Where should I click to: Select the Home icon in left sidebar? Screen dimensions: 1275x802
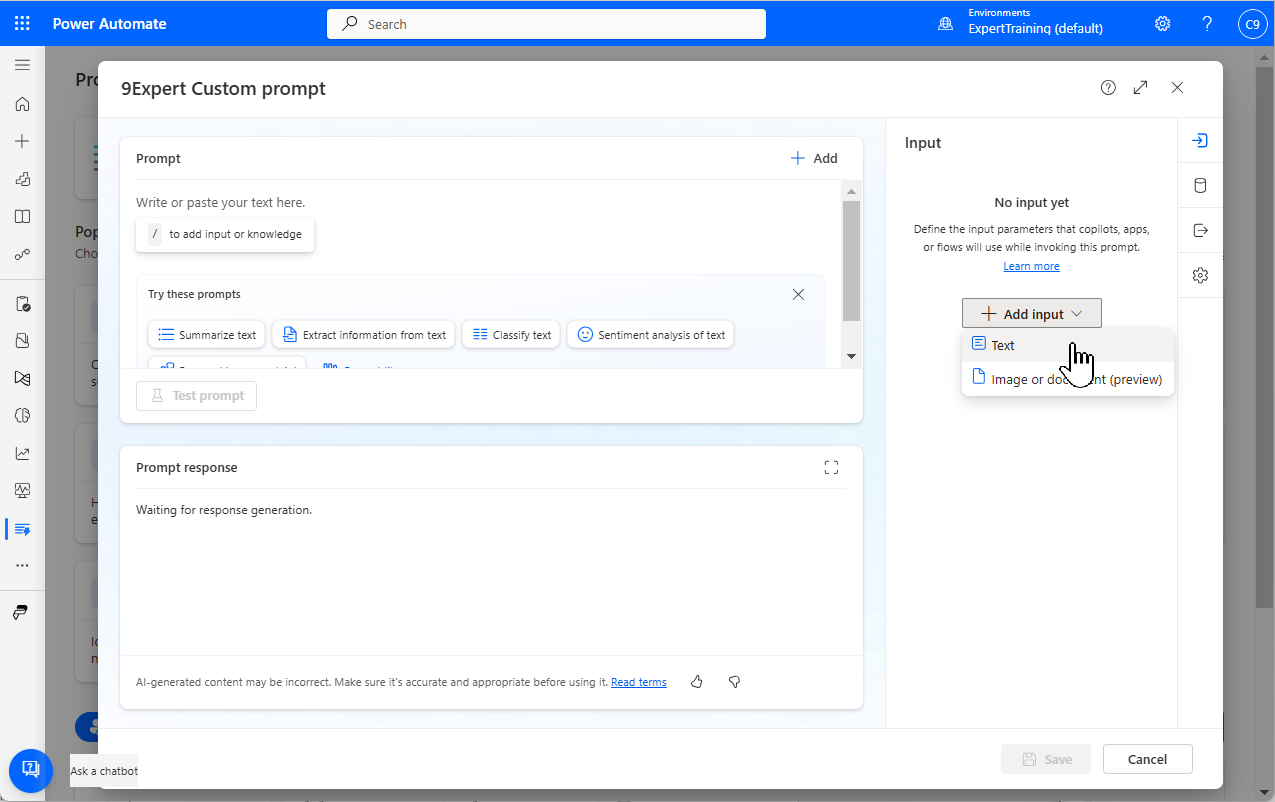22,103
